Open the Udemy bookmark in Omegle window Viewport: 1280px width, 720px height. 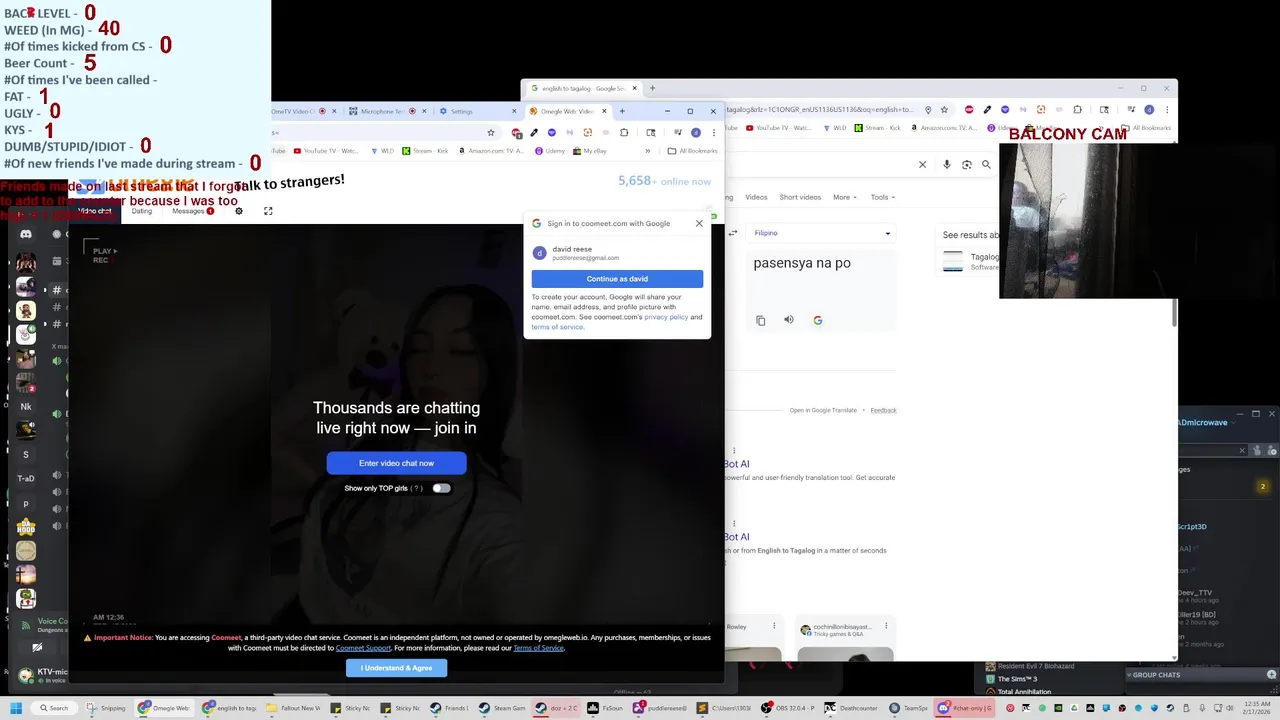(550, 151)
